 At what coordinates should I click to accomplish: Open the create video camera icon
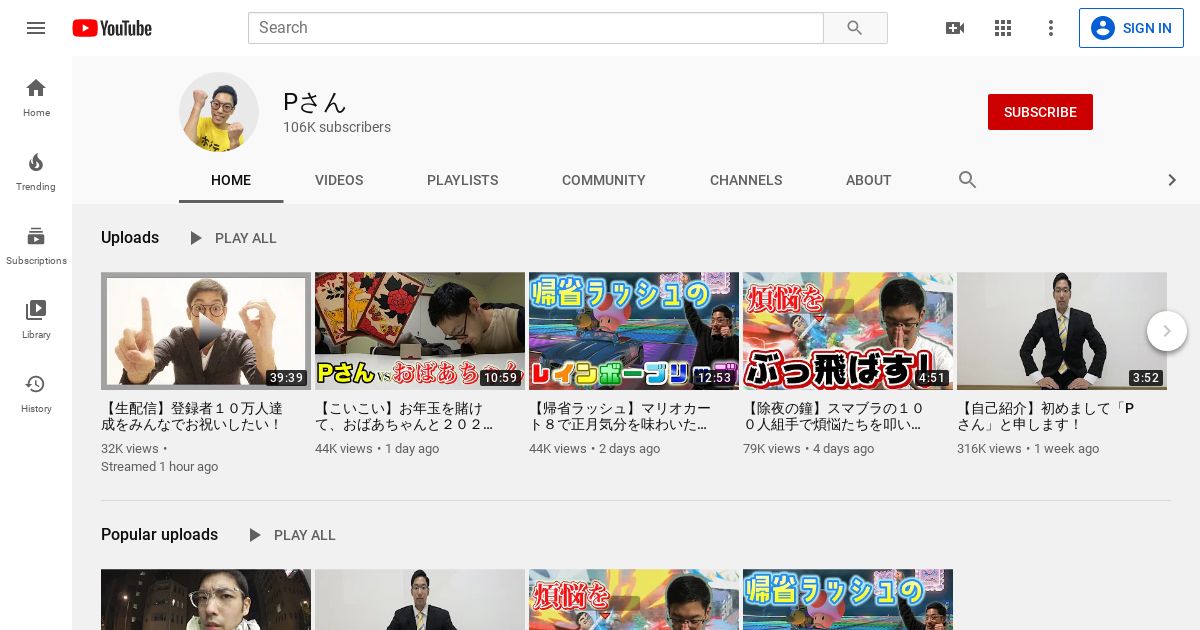pos(955,28)
